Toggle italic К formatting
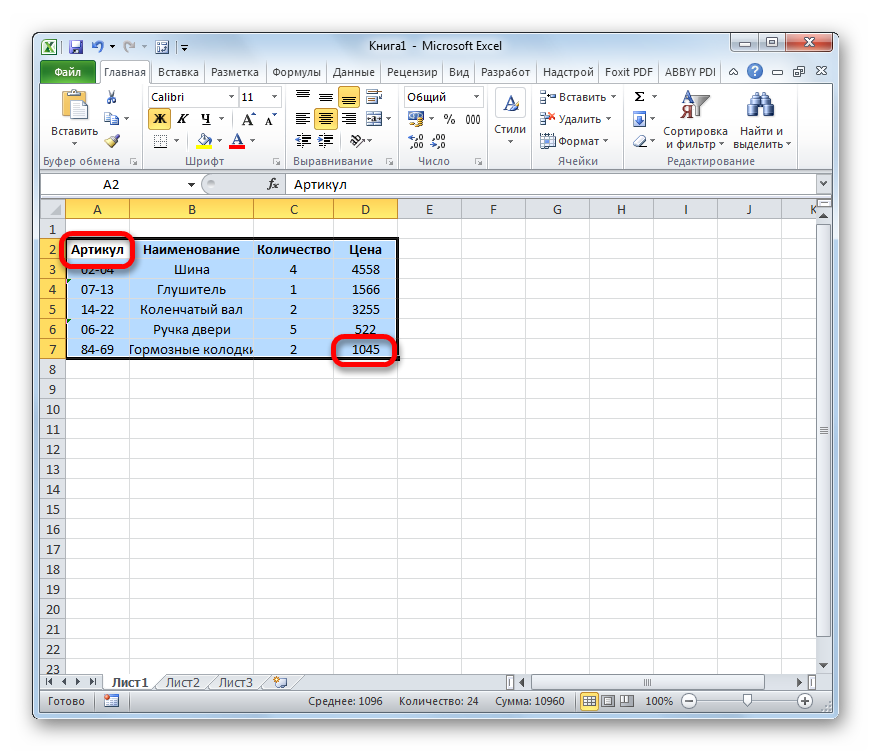The width and height of the screenshot is (872, 752). pyautogui.click(x=180, y=119)
